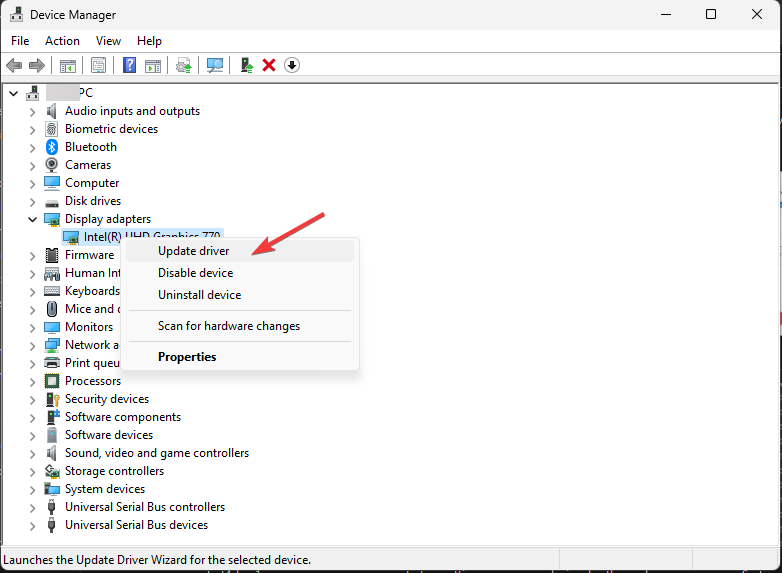Click the Biometric devices fingerprint icon
Image resolution: width=782 pixels, height=573 pixels.
point(51,129)
